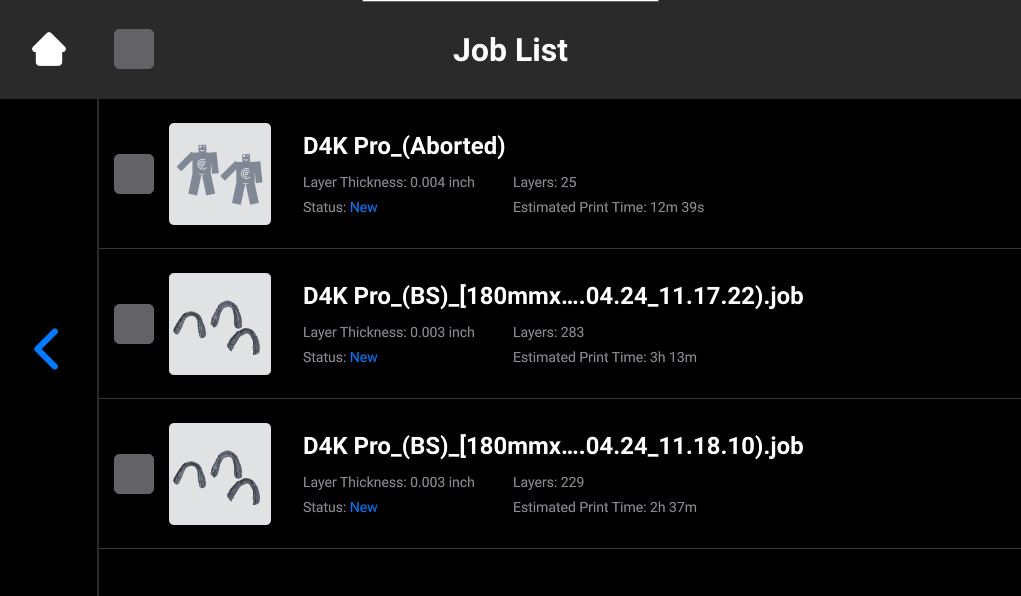This screenshot has height=596, width=1021.
Task: Click New status of 11.17.22 job
Action: [363, 357]
